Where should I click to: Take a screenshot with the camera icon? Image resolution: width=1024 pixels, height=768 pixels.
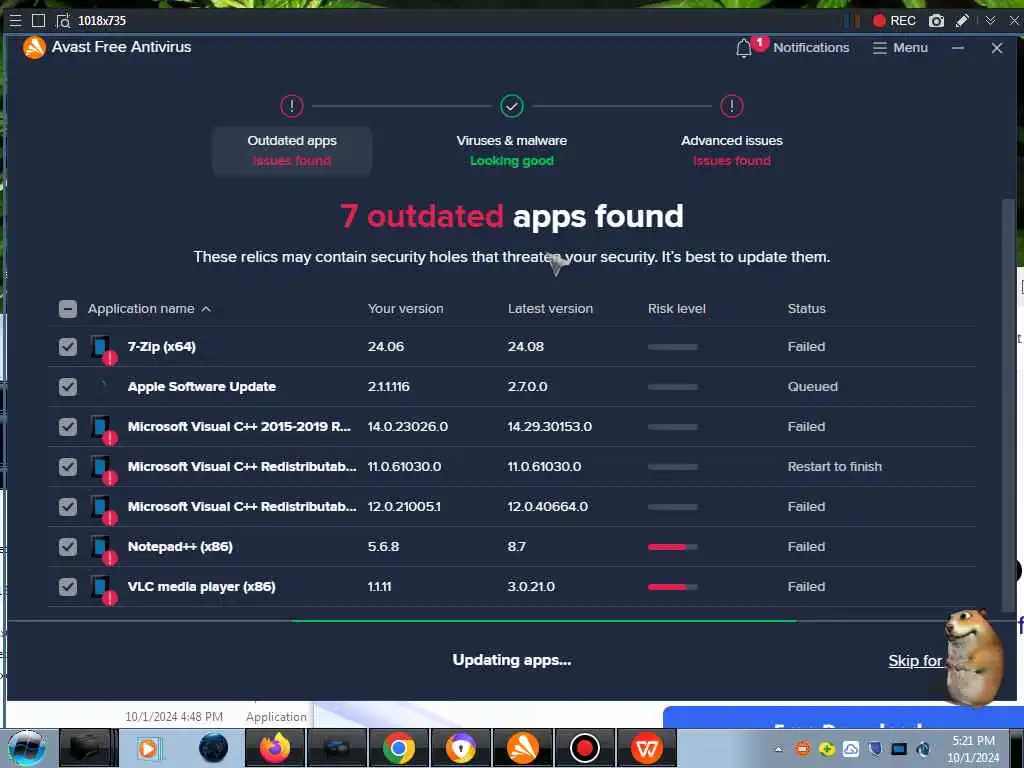(x=936, y=20)
